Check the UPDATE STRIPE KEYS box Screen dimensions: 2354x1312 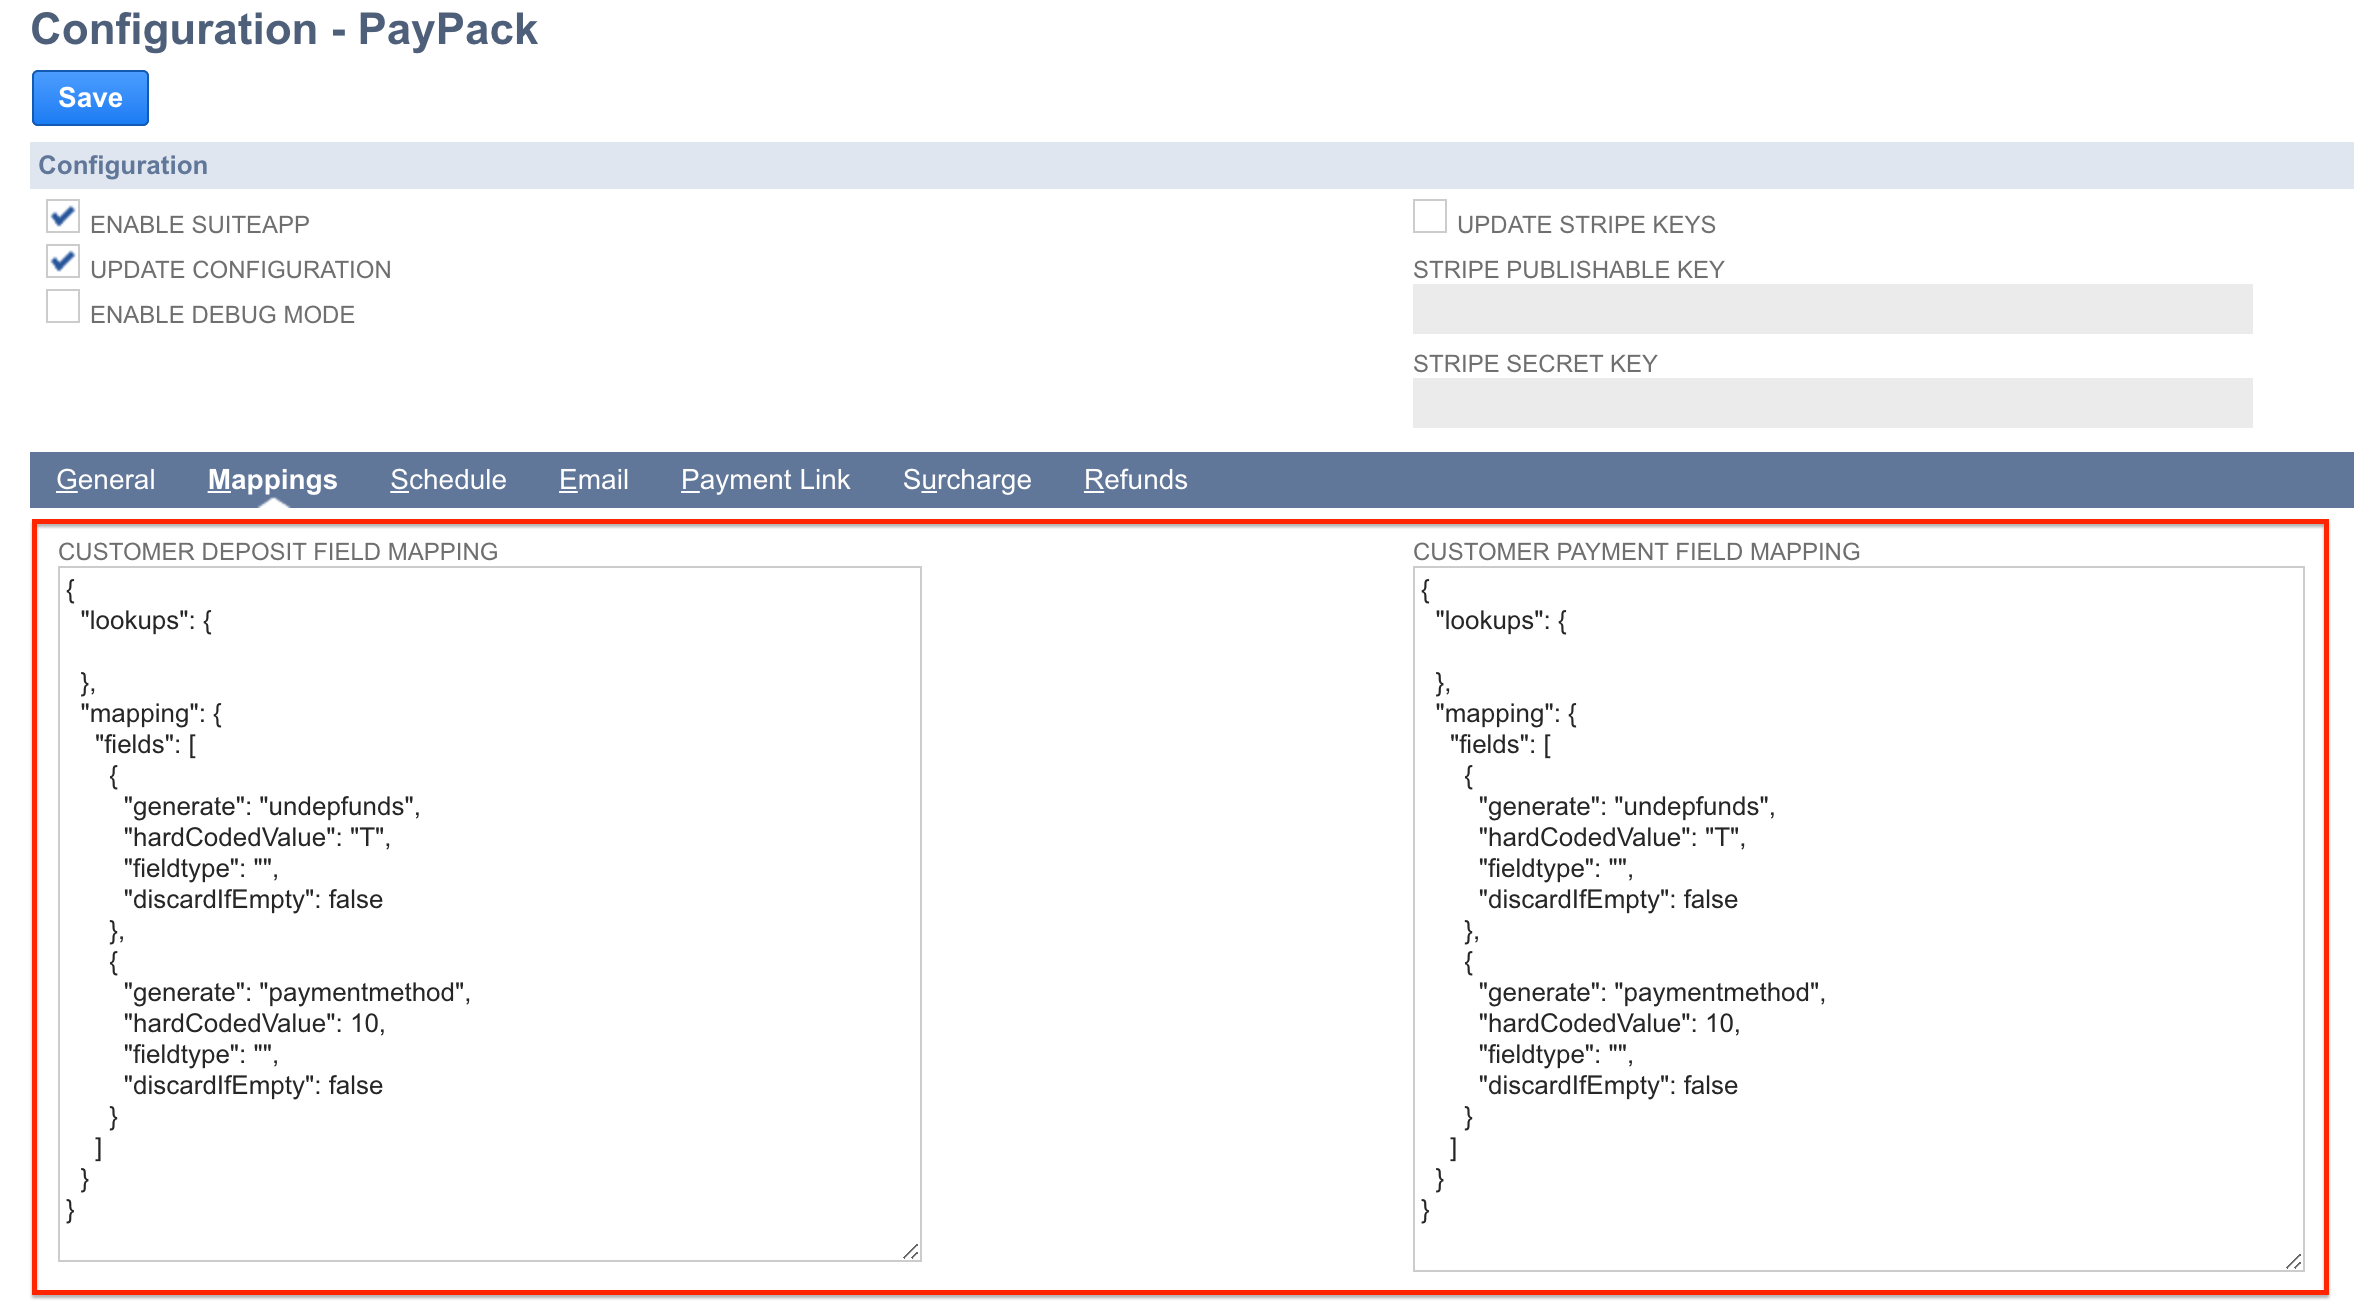1430,216
